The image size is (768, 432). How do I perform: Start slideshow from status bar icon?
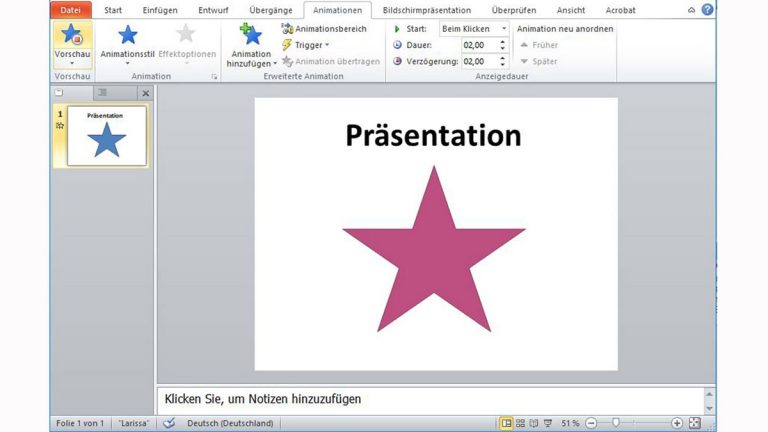(546, 423)
